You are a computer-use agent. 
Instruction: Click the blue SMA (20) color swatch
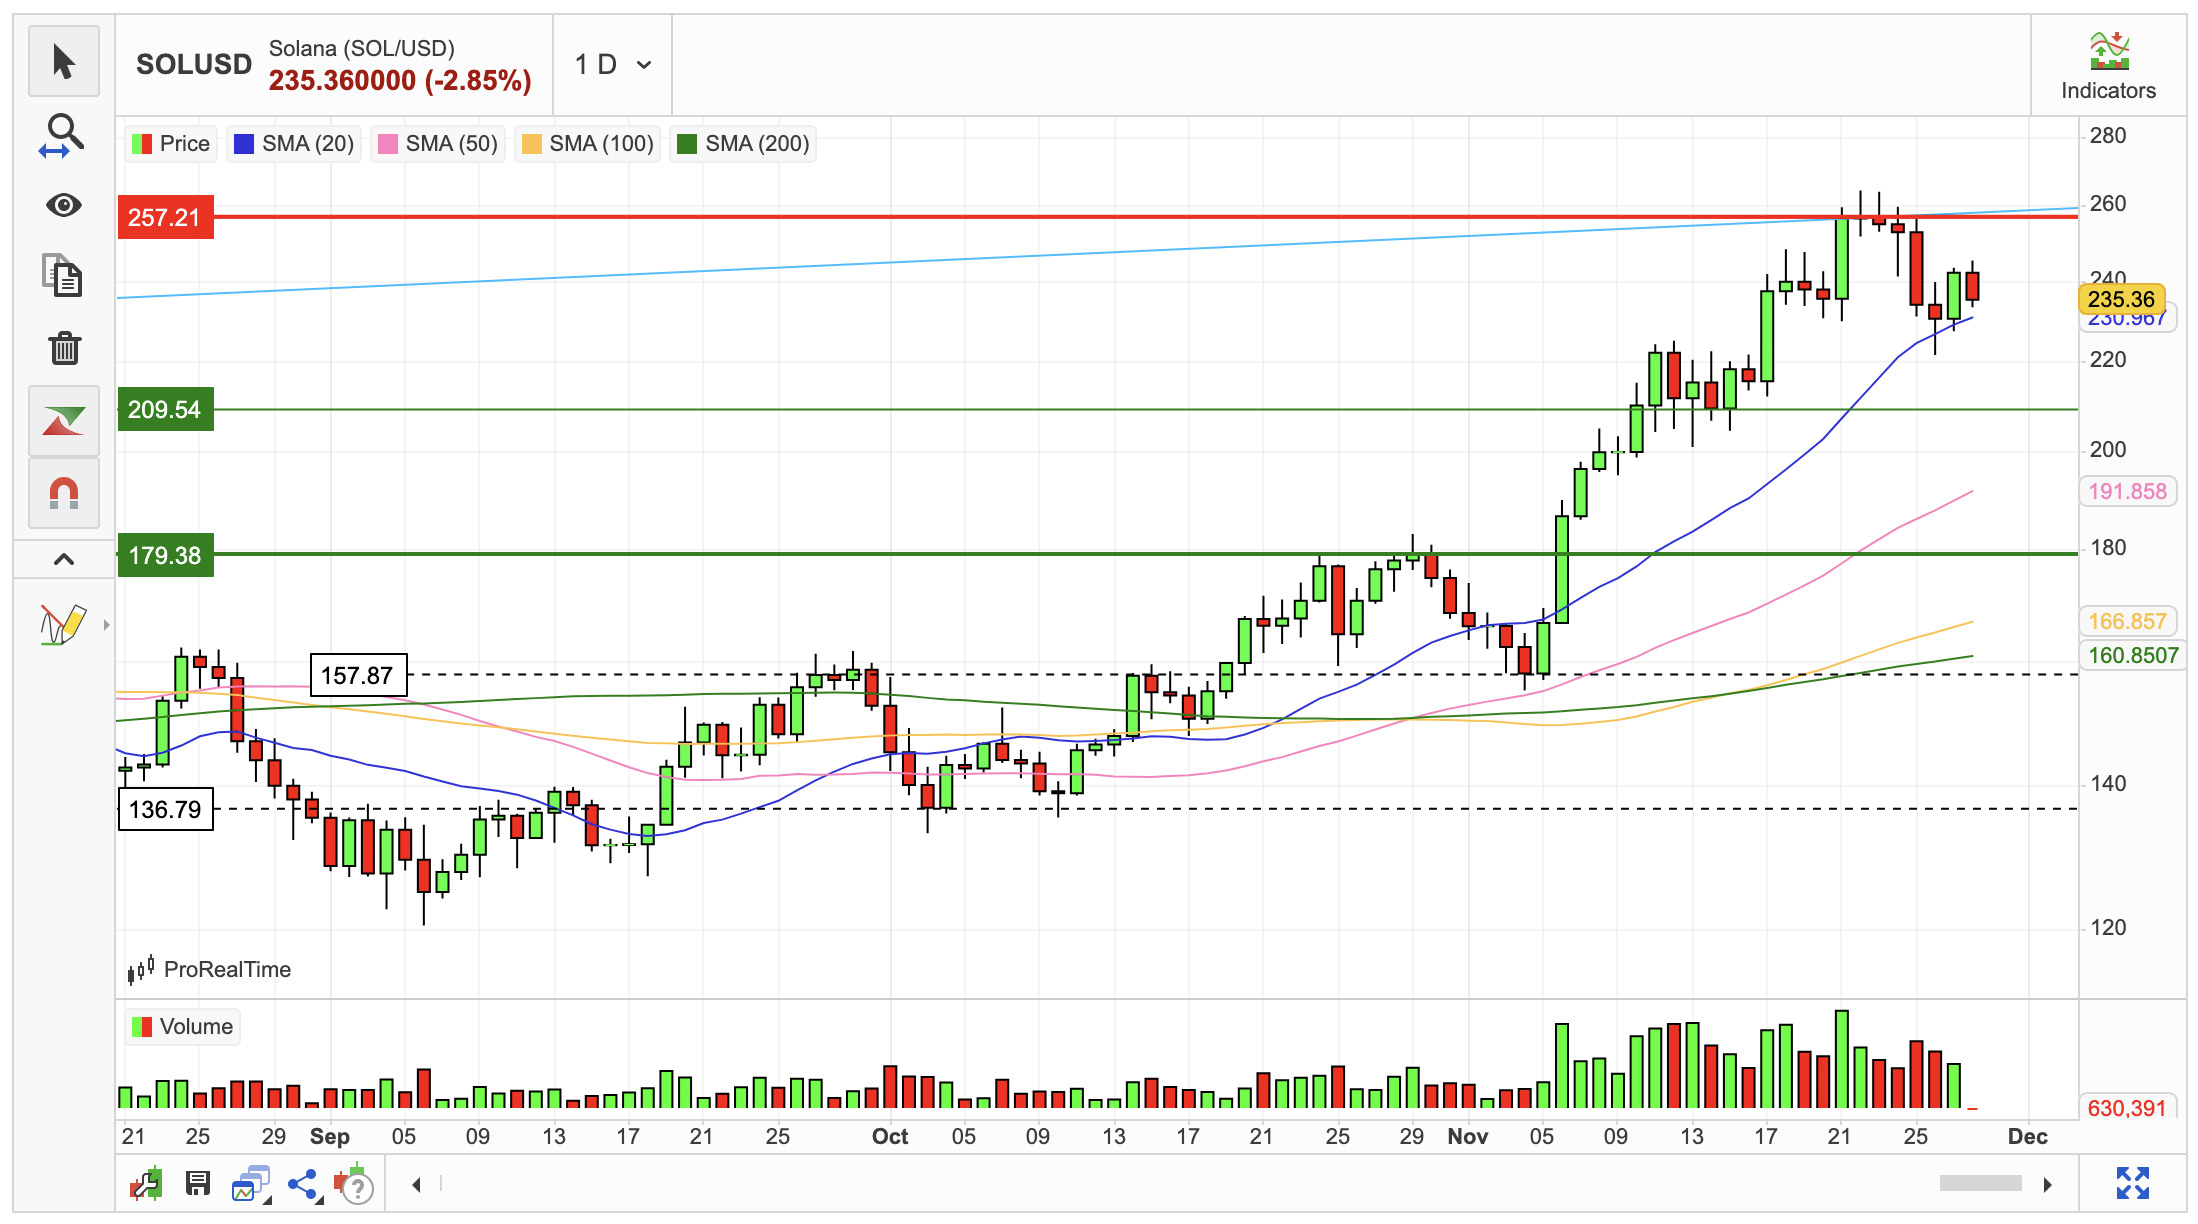pos(243,144)
